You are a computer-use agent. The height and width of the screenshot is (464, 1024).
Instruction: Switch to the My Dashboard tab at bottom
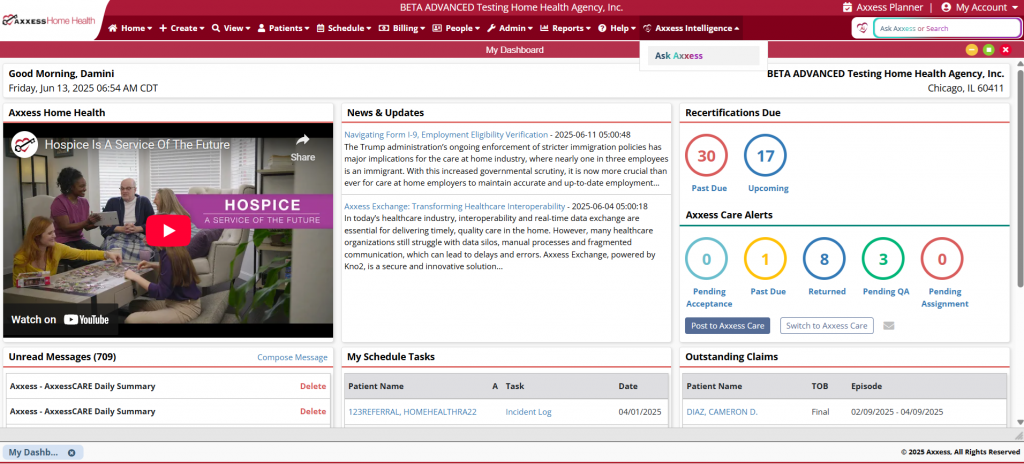[33, 452]
